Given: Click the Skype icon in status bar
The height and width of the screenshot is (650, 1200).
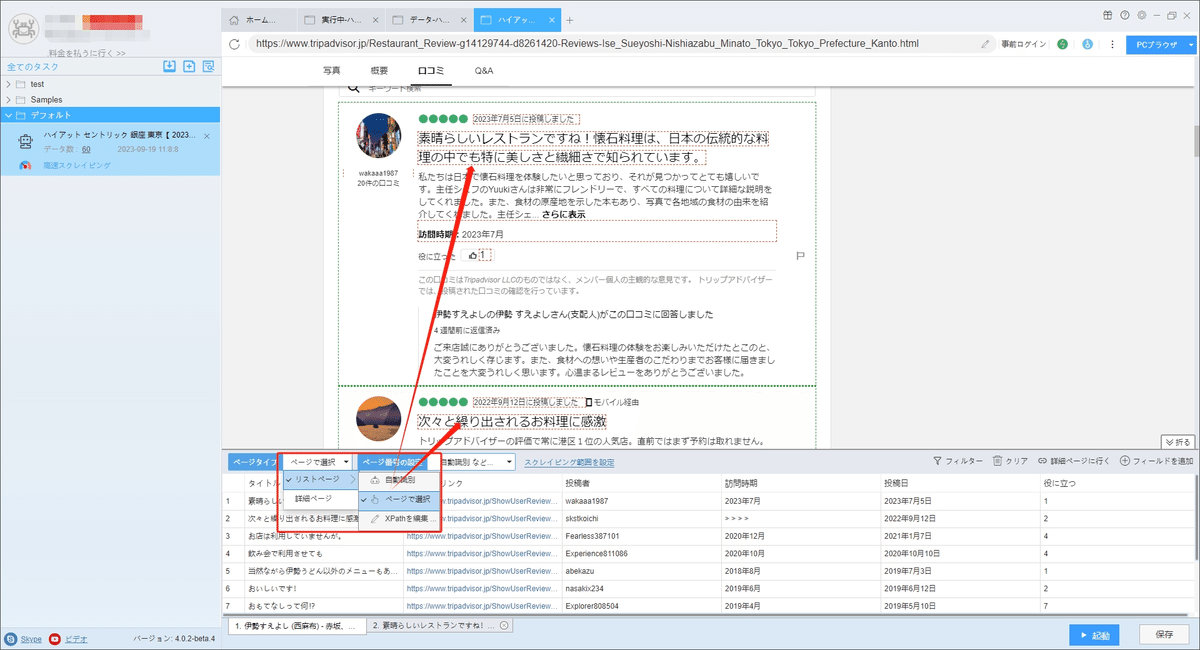Looking at the screenshot, I should (10, 638).
